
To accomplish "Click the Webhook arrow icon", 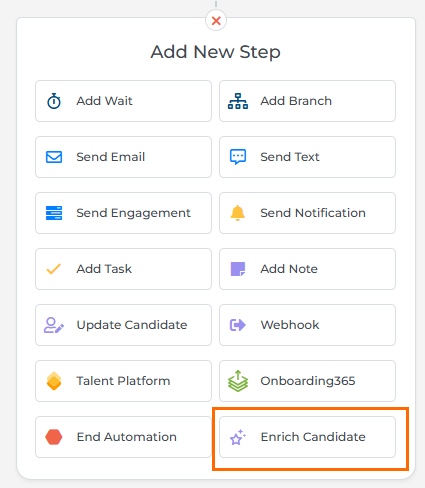I will [238, 325].
